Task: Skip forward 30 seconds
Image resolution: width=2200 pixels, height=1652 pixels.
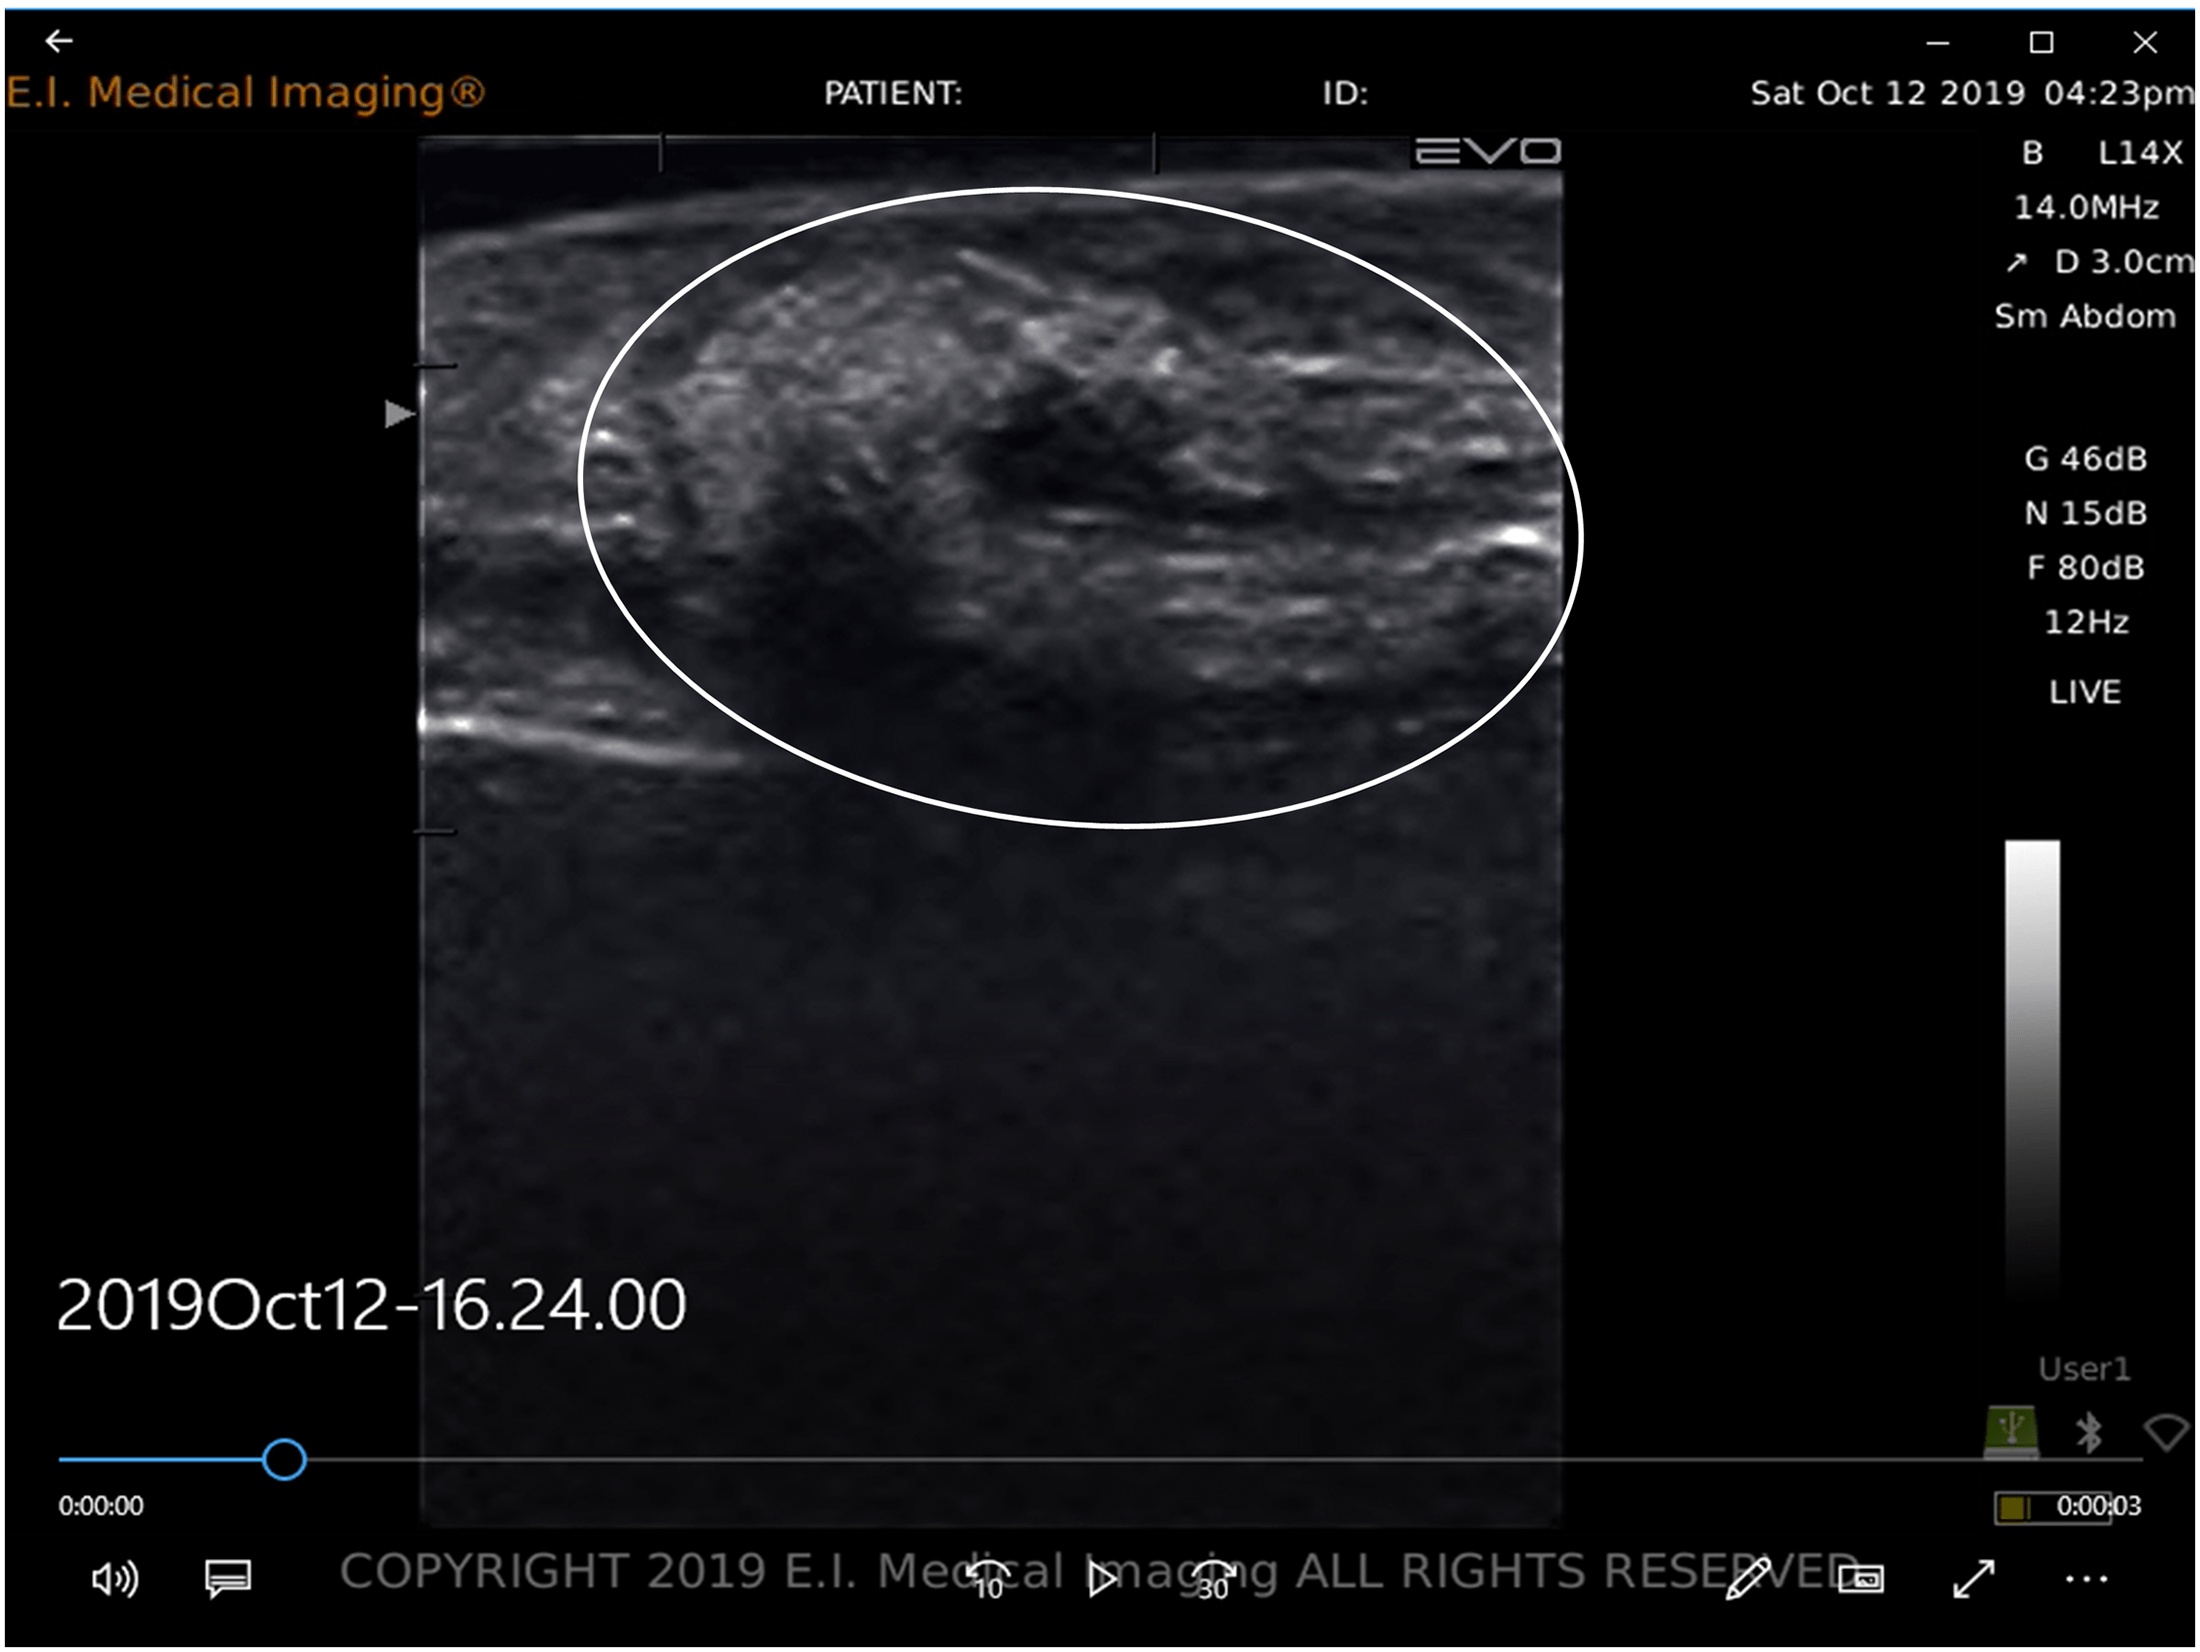Action: [1213, 1580]
